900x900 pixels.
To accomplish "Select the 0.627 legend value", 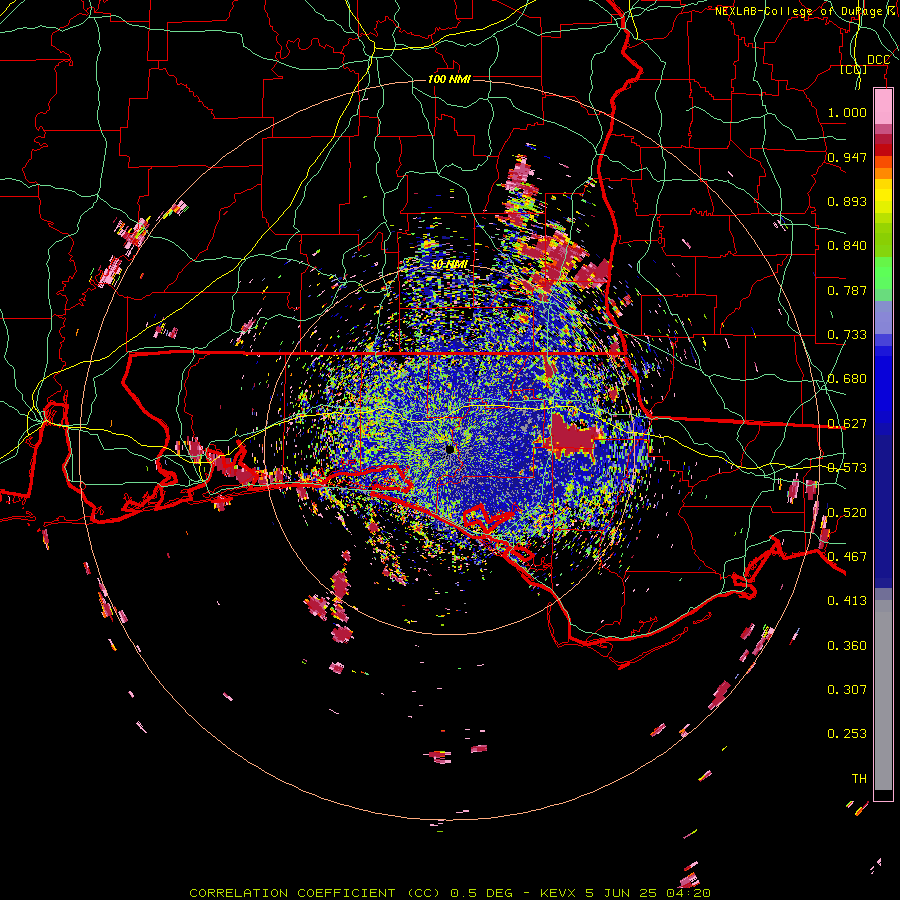I will coord(847,424).
